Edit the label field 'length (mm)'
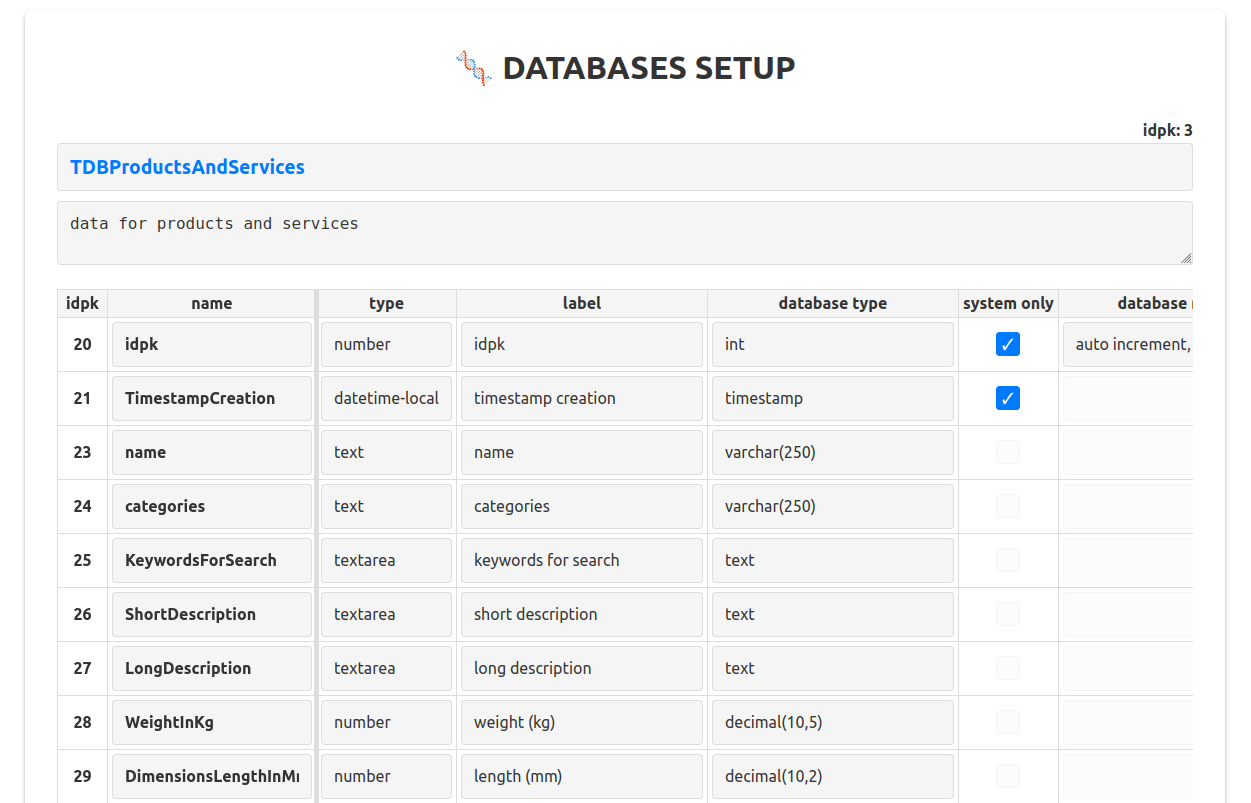This screenshot has height=803, width=1251. (x=581, y=776)
